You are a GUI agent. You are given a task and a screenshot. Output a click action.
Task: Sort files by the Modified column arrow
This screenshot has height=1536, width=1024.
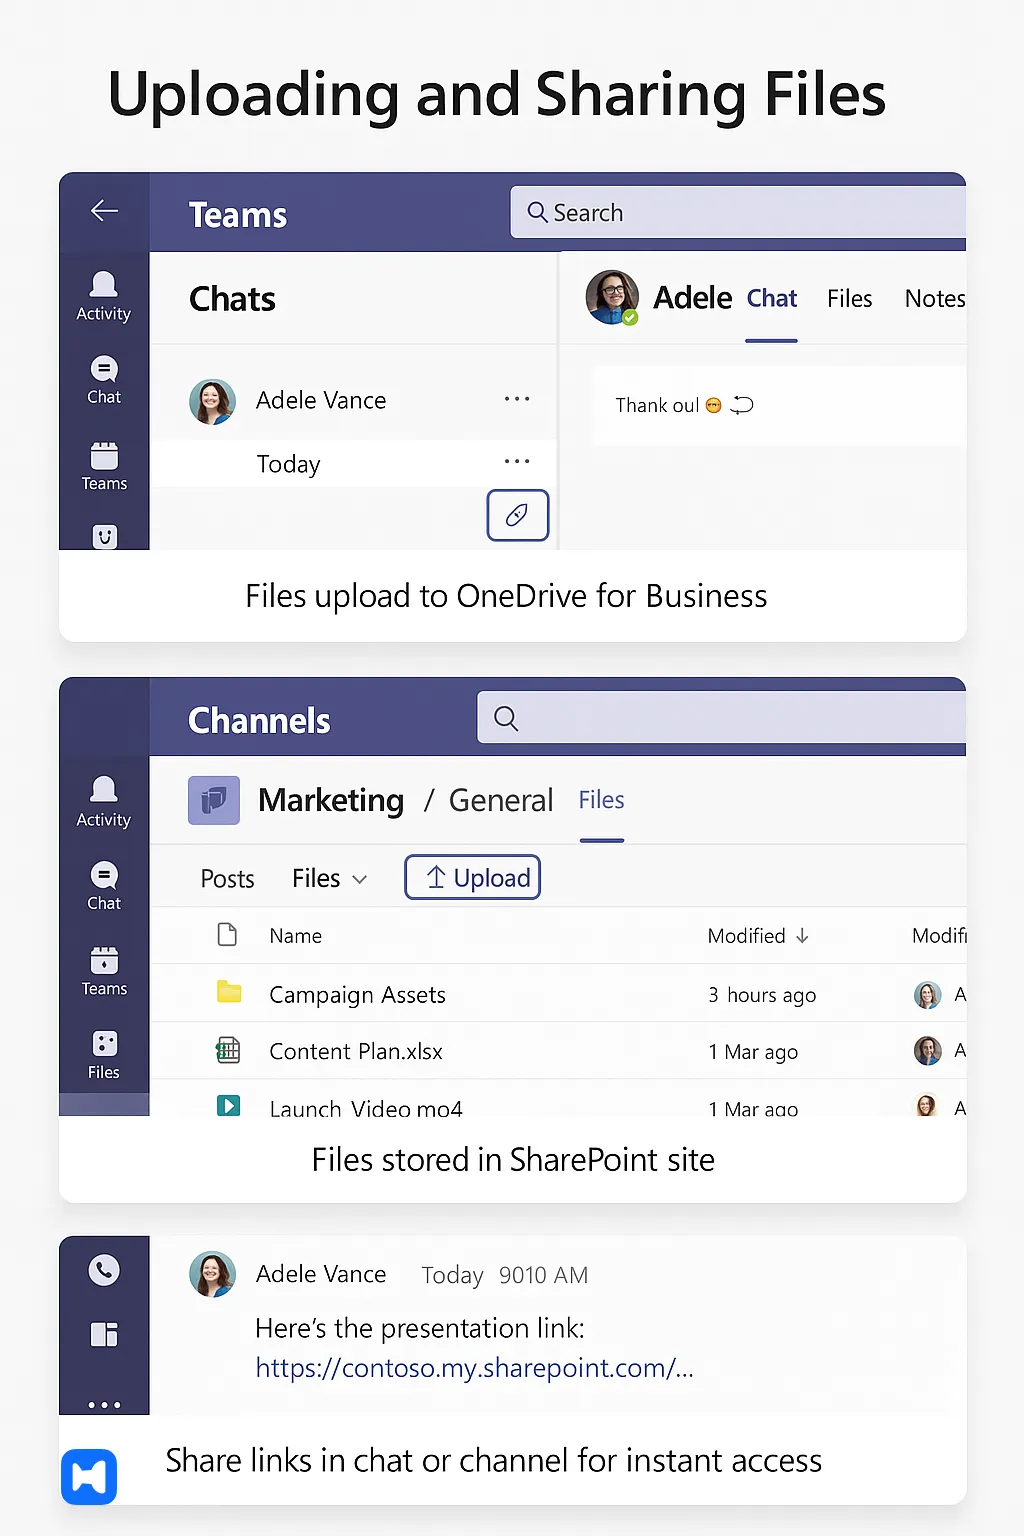802,936
